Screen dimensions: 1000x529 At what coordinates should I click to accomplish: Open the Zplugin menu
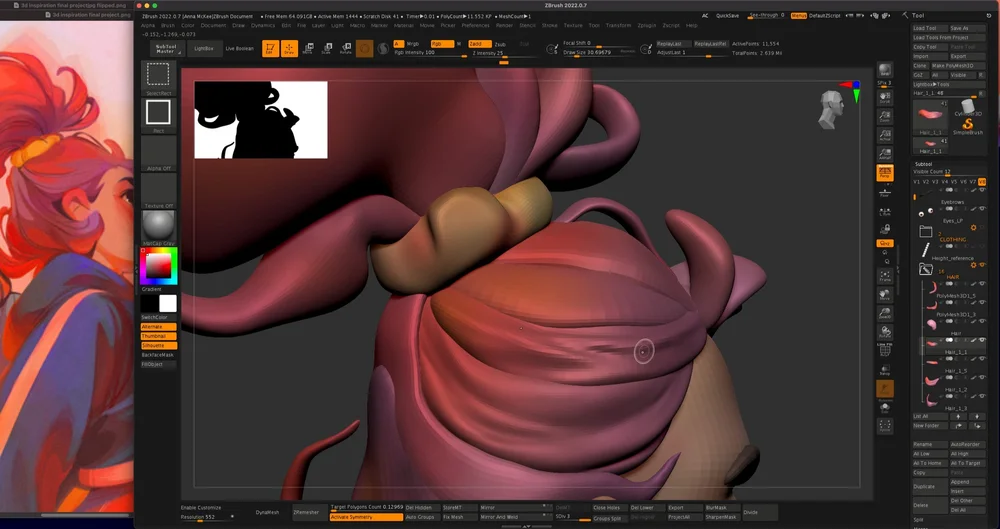[x=647, y=26]
